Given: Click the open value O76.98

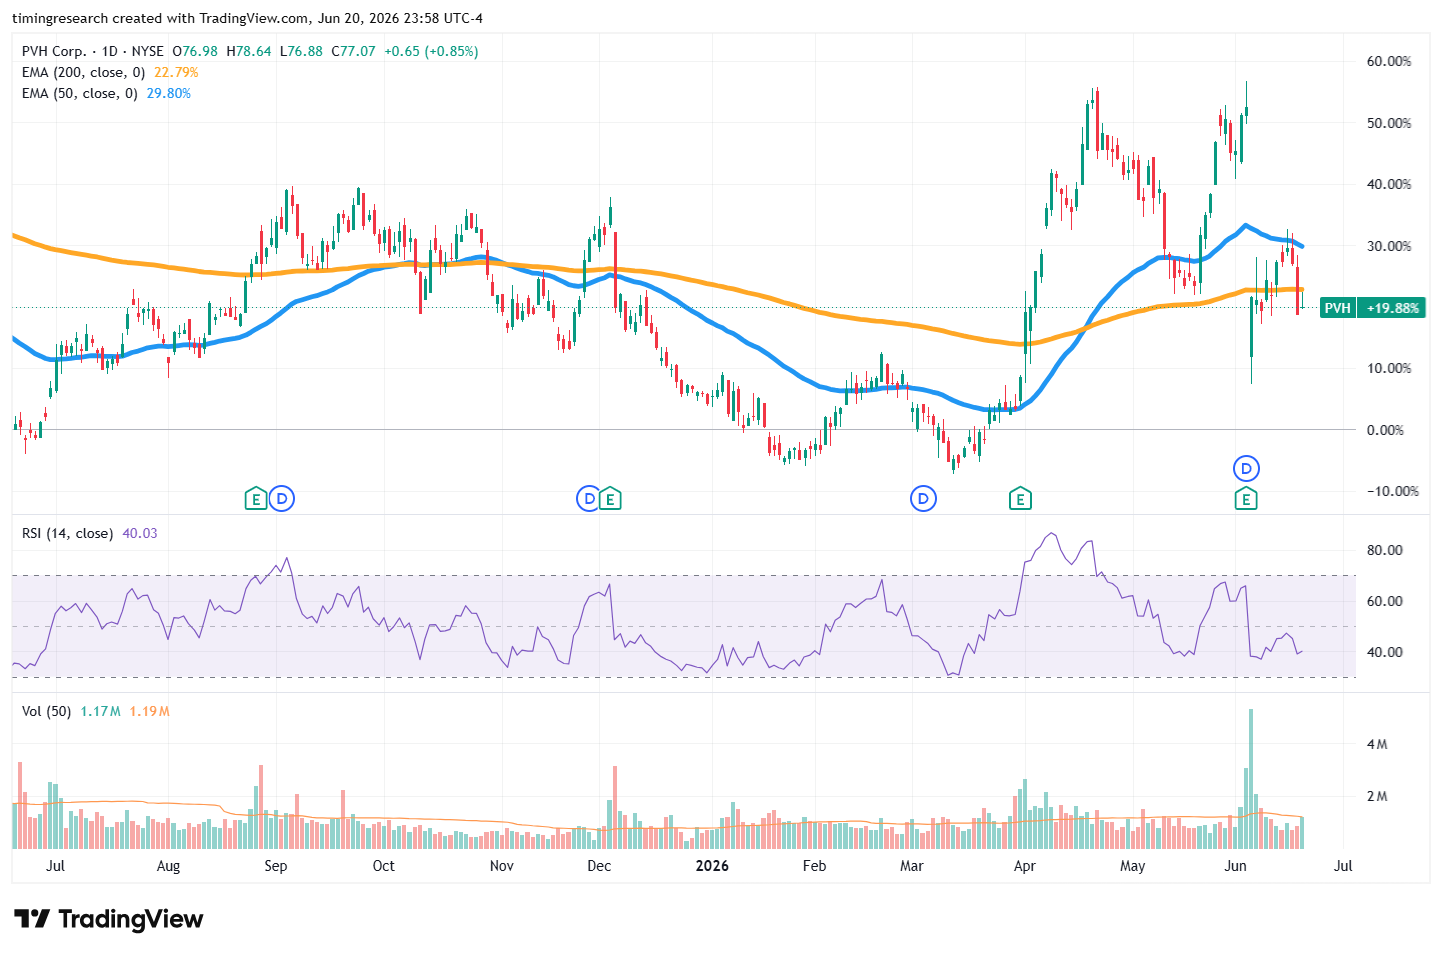Looking at the screenshot, I should tap(195, 51).
